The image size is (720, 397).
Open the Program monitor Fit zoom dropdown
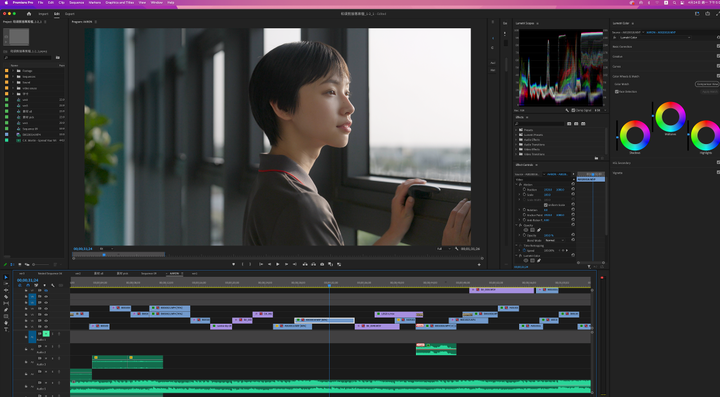point(106,249)
